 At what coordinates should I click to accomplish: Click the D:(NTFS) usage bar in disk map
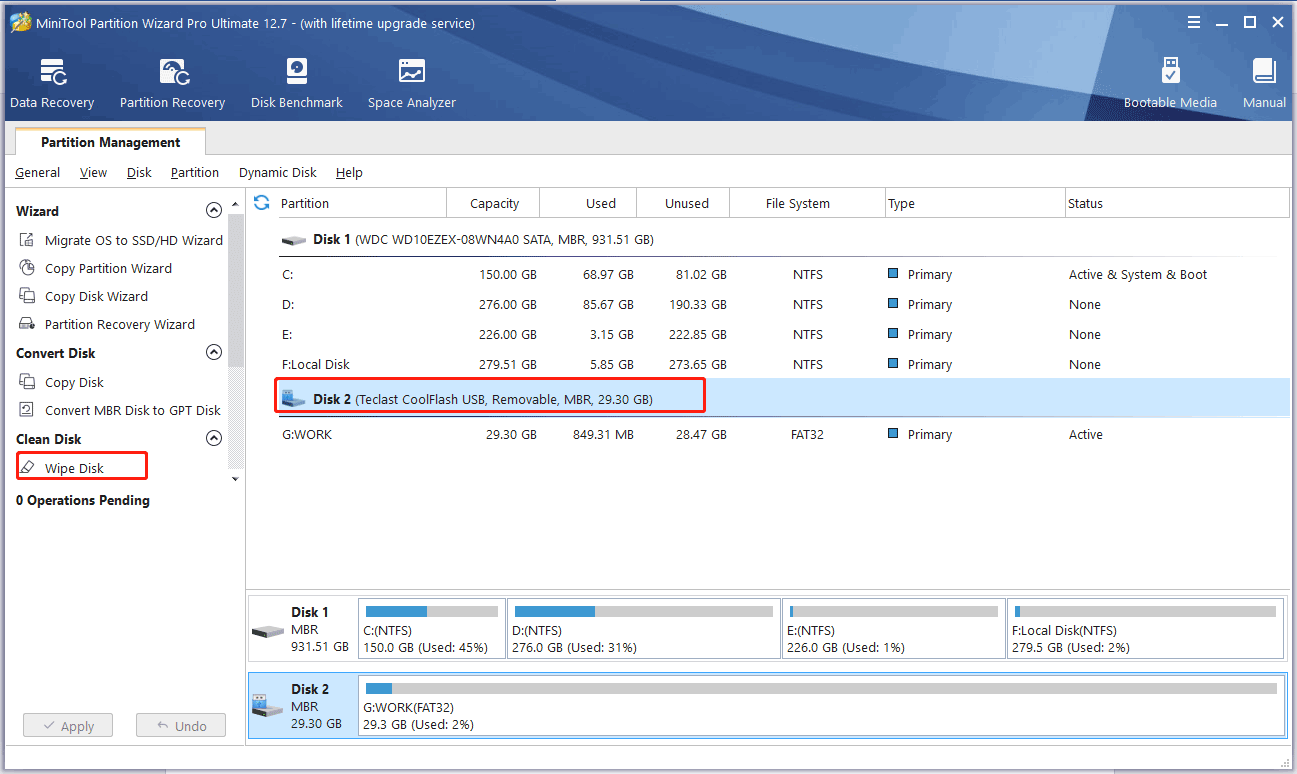pos(644,611)
